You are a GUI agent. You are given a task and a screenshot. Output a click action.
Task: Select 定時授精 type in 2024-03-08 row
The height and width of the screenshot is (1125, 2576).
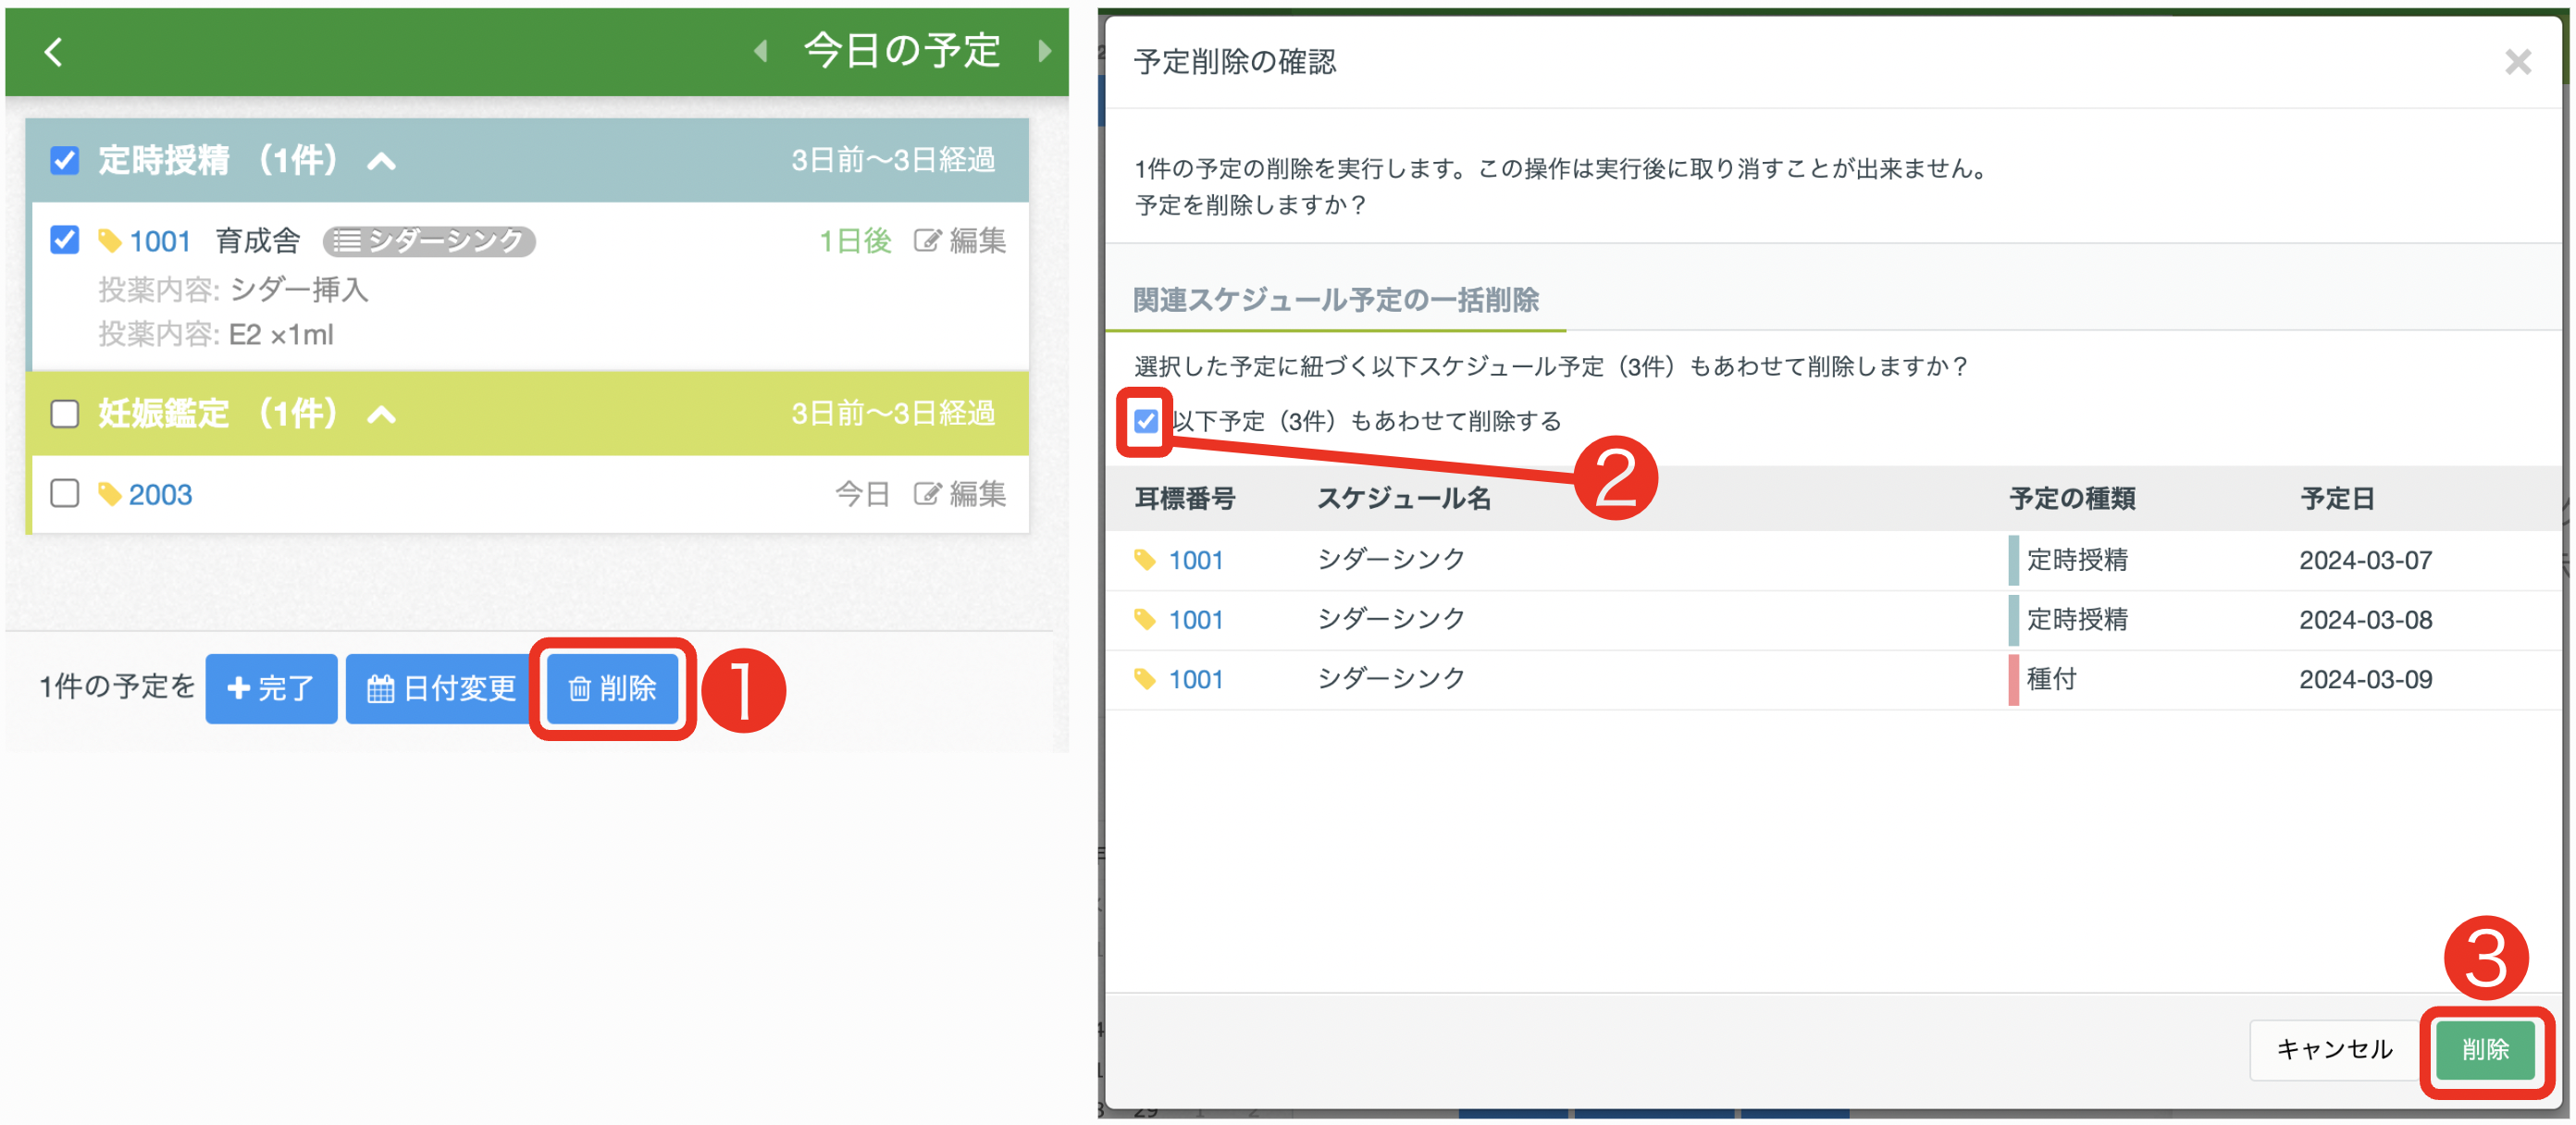(x=2077, y=620)
